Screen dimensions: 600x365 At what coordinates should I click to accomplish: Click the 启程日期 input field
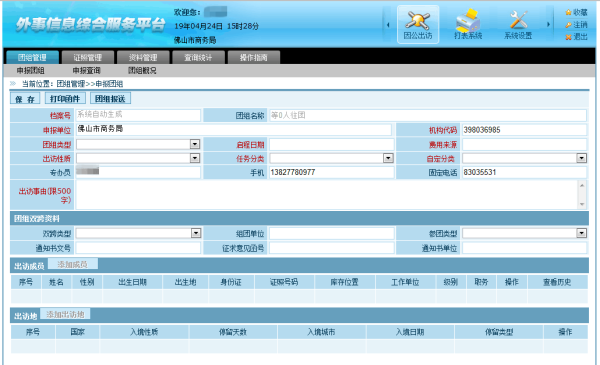(x=331, y=145)
